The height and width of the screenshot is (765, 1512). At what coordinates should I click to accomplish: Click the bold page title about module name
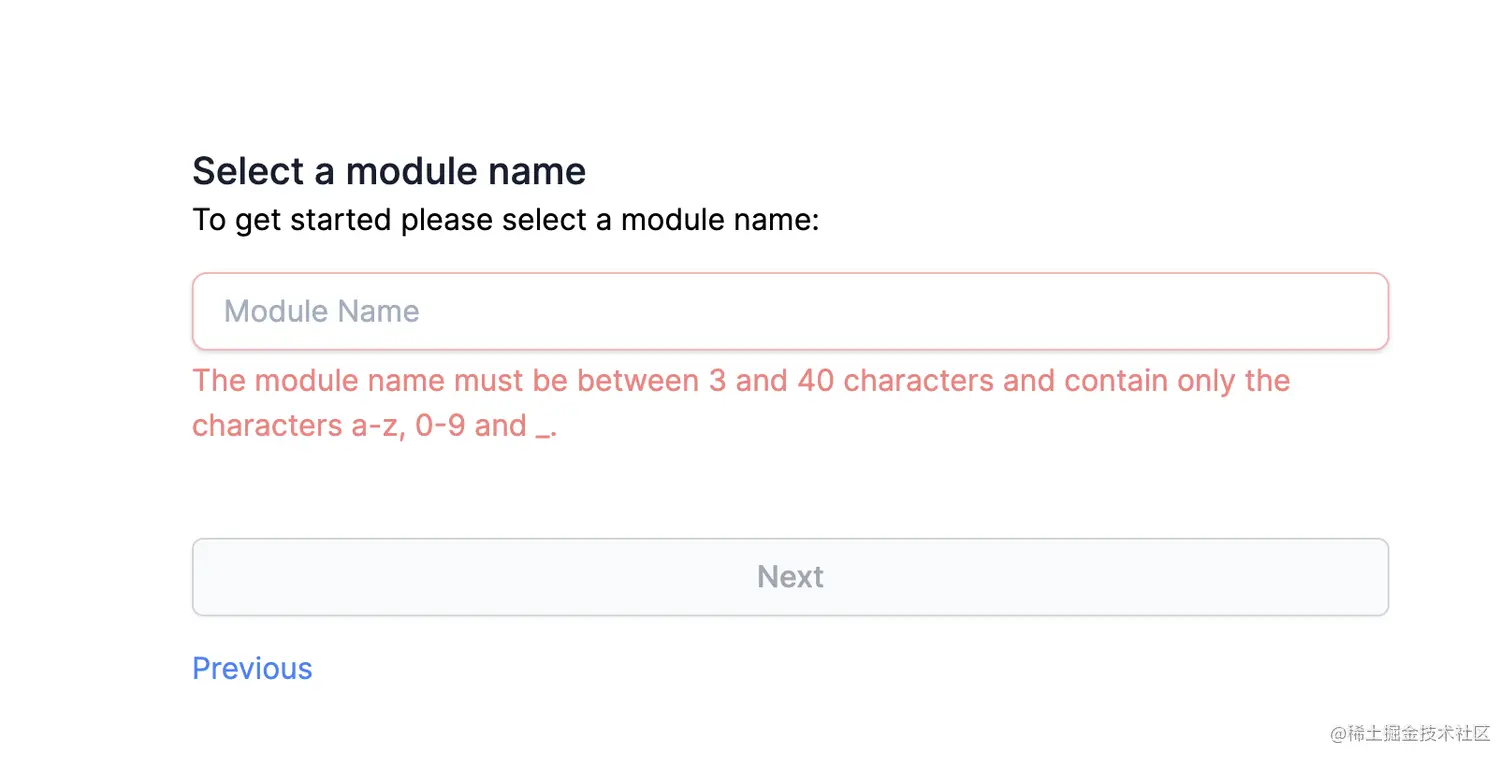coord(389,171)
